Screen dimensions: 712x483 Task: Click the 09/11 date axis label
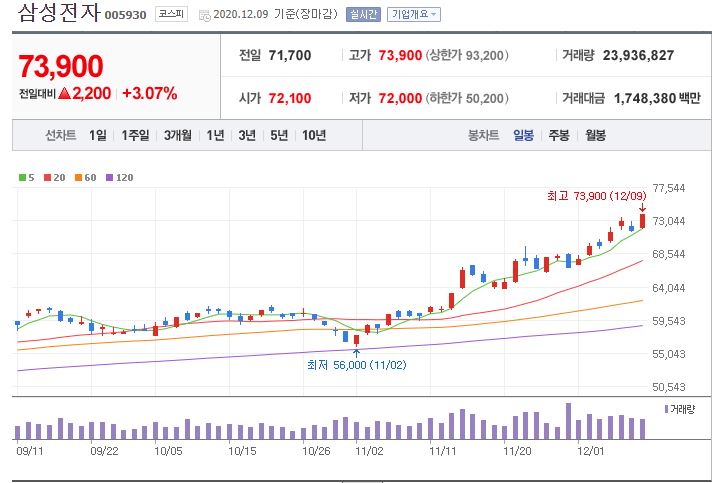[29, 451]
